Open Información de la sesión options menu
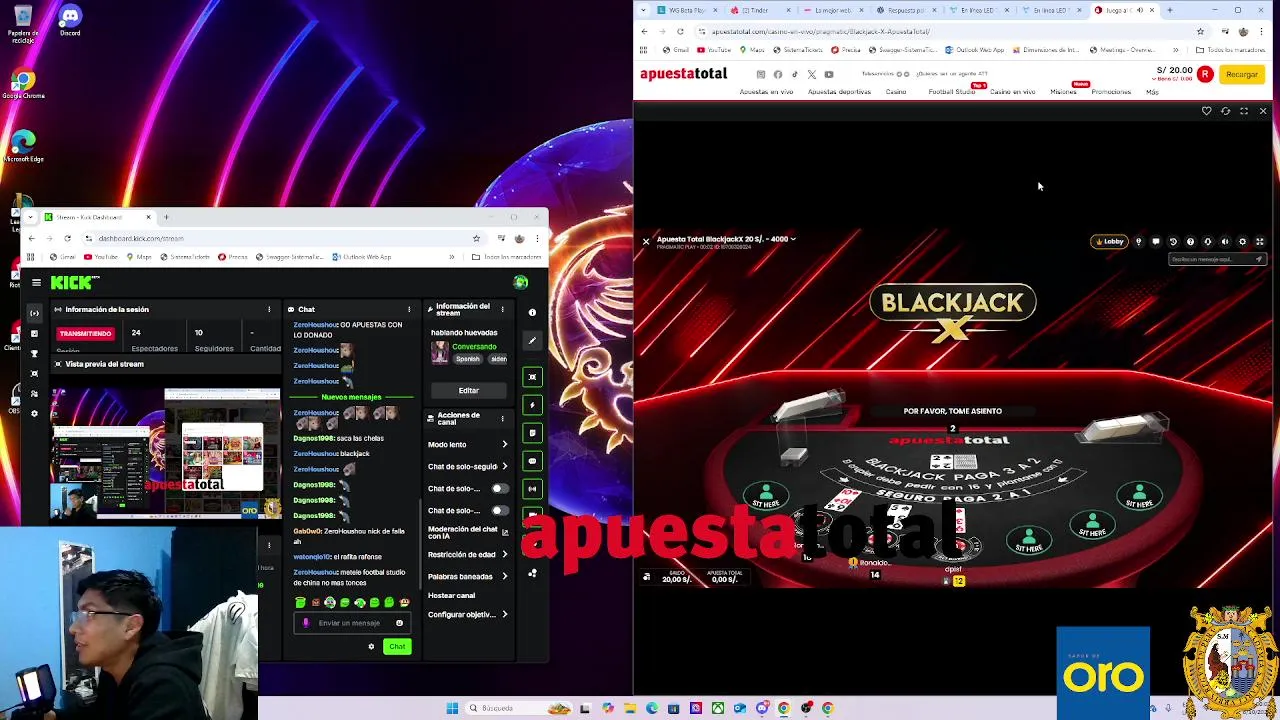 pyautogui.click(x=269, y=310)
